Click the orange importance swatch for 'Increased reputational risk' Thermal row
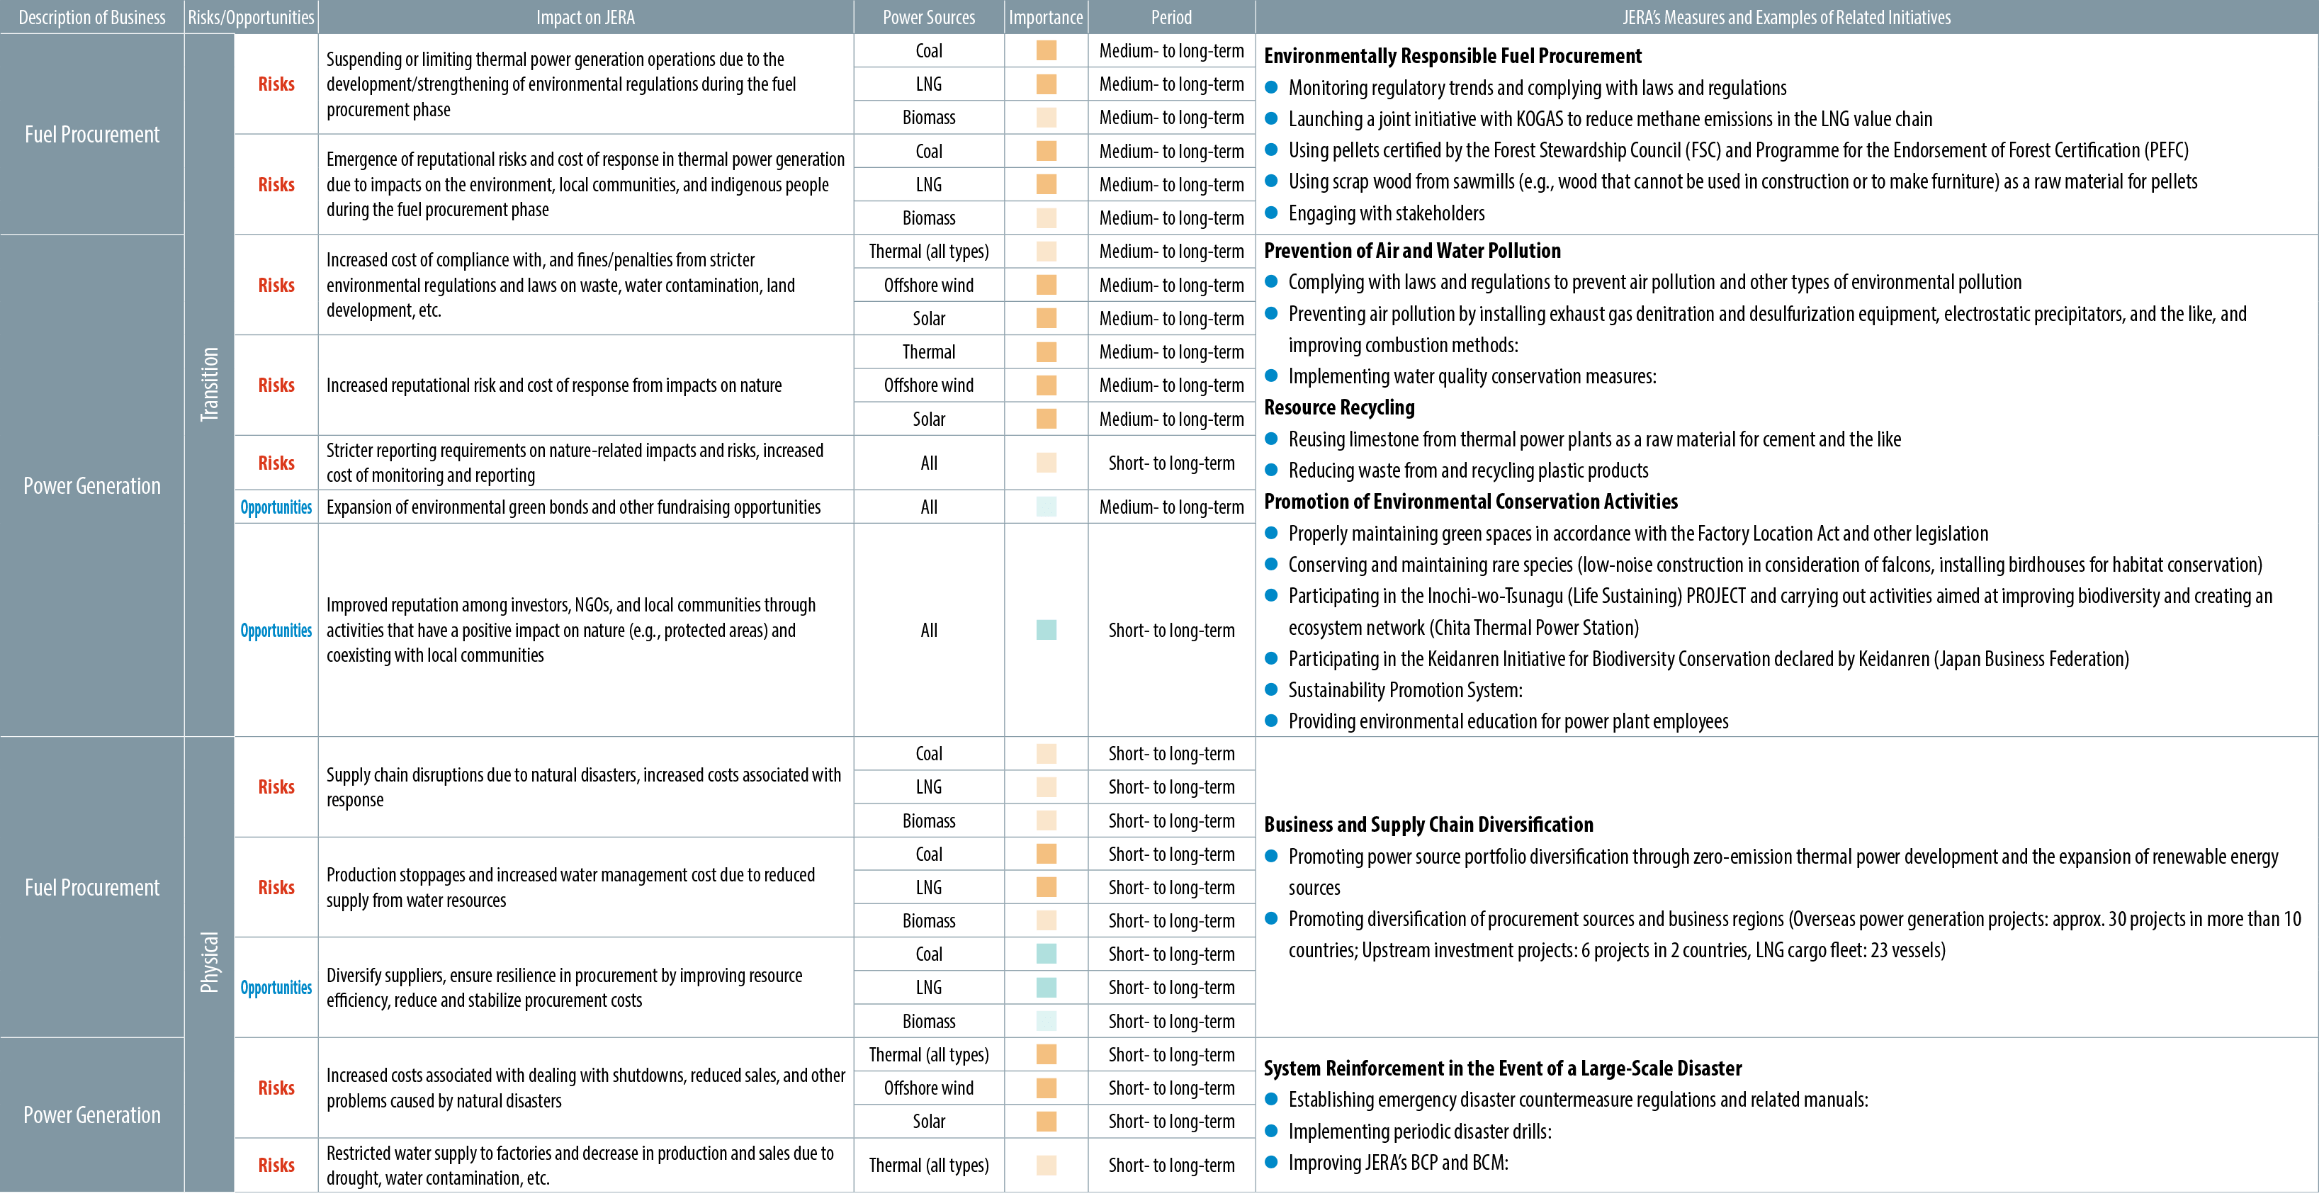2319x1193 pixels. point(1046,352)
